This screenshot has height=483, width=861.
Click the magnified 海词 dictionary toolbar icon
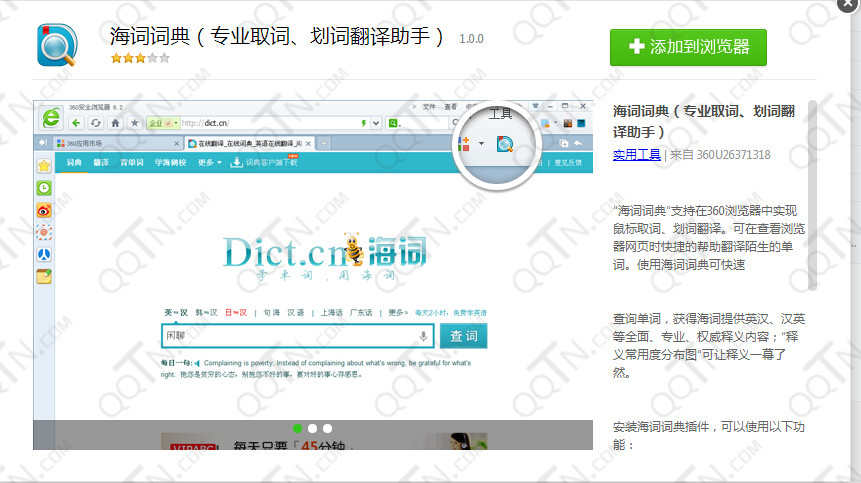505,144
